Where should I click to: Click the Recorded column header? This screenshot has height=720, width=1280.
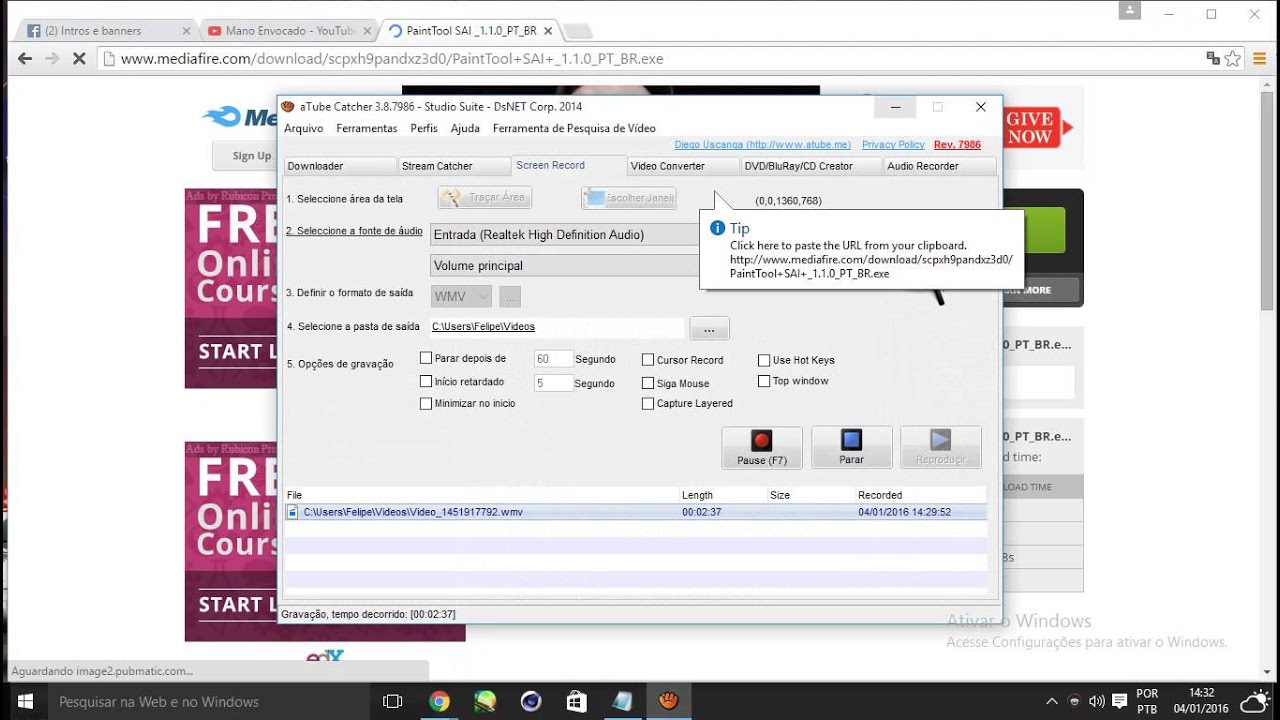pos(920,495)
